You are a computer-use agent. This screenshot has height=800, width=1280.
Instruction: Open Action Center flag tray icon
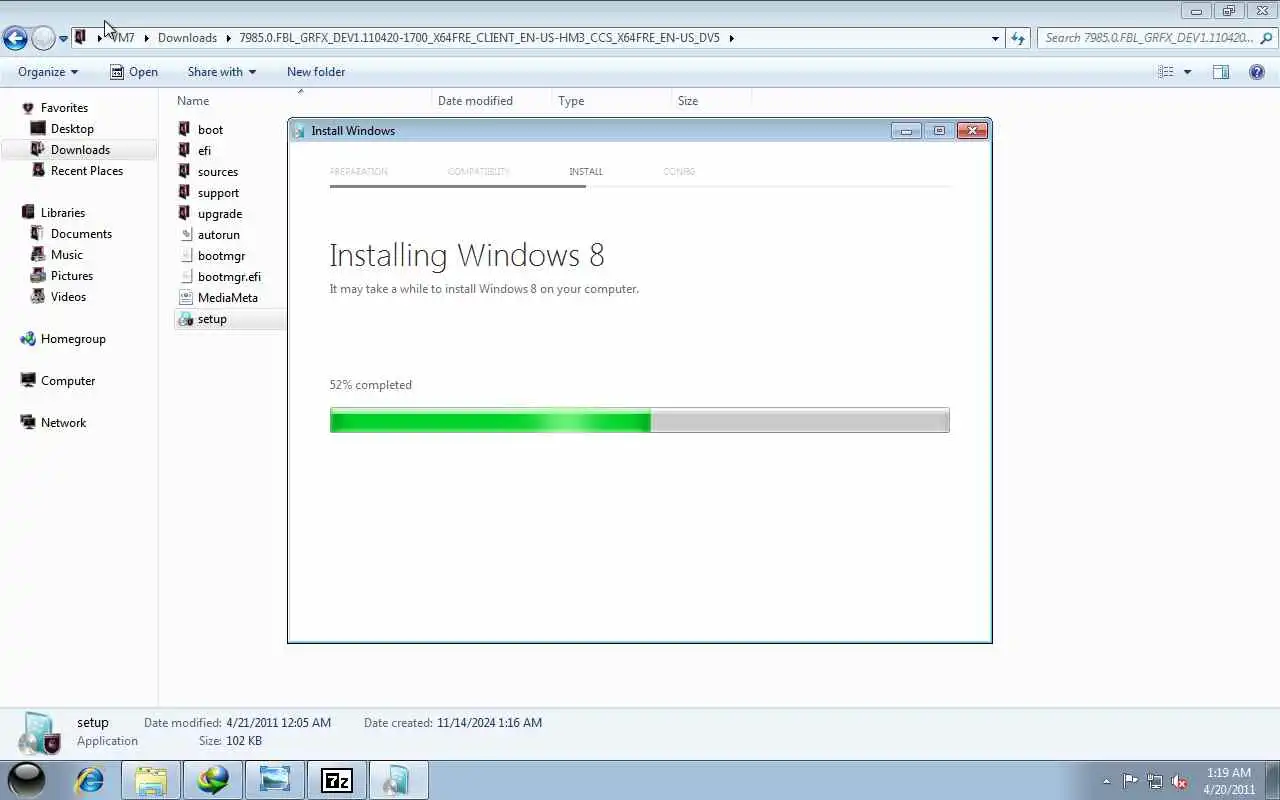[1130, 781]
